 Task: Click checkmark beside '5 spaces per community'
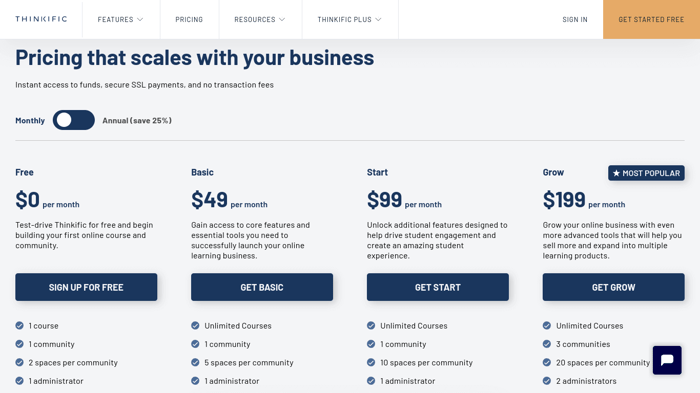195,362
